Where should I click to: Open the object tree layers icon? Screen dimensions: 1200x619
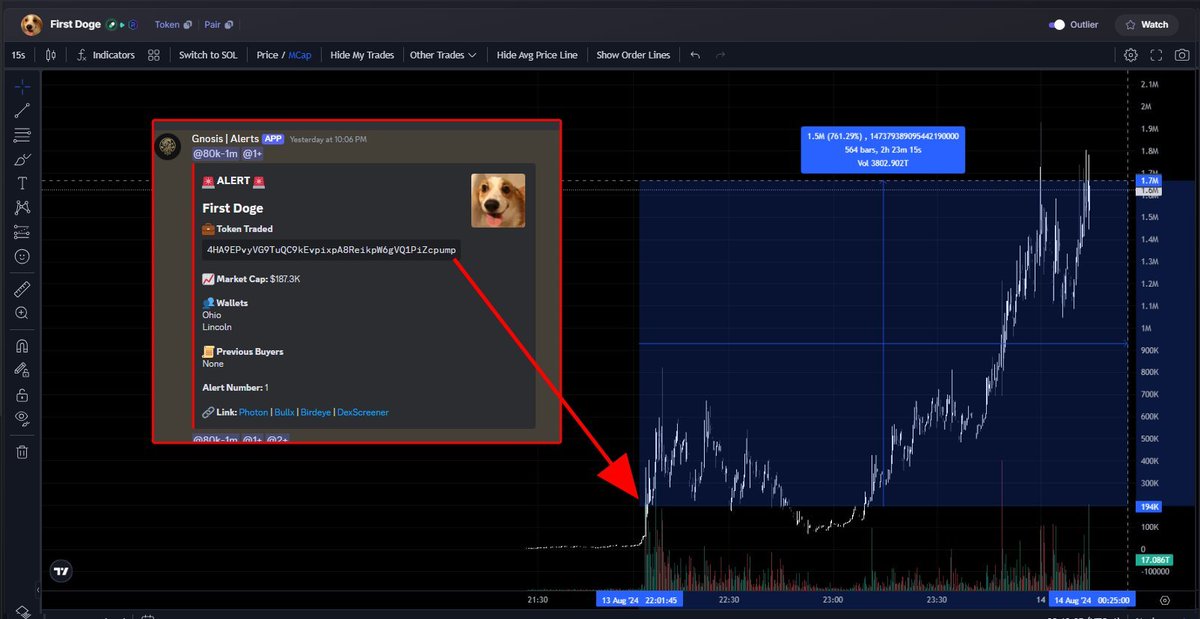pos(22,611)
